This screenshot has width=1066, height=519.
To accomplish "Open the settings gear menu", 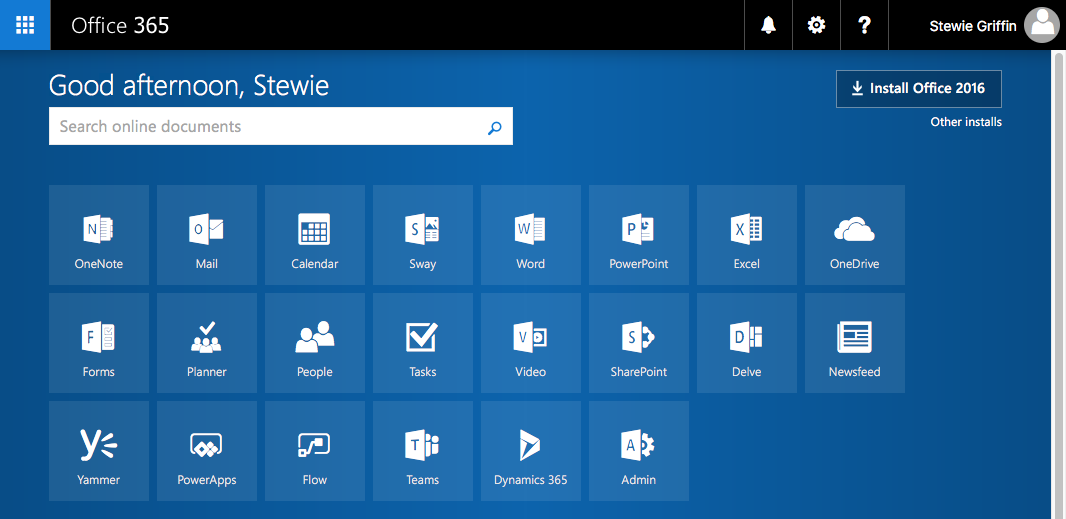I will click(817, 25).
